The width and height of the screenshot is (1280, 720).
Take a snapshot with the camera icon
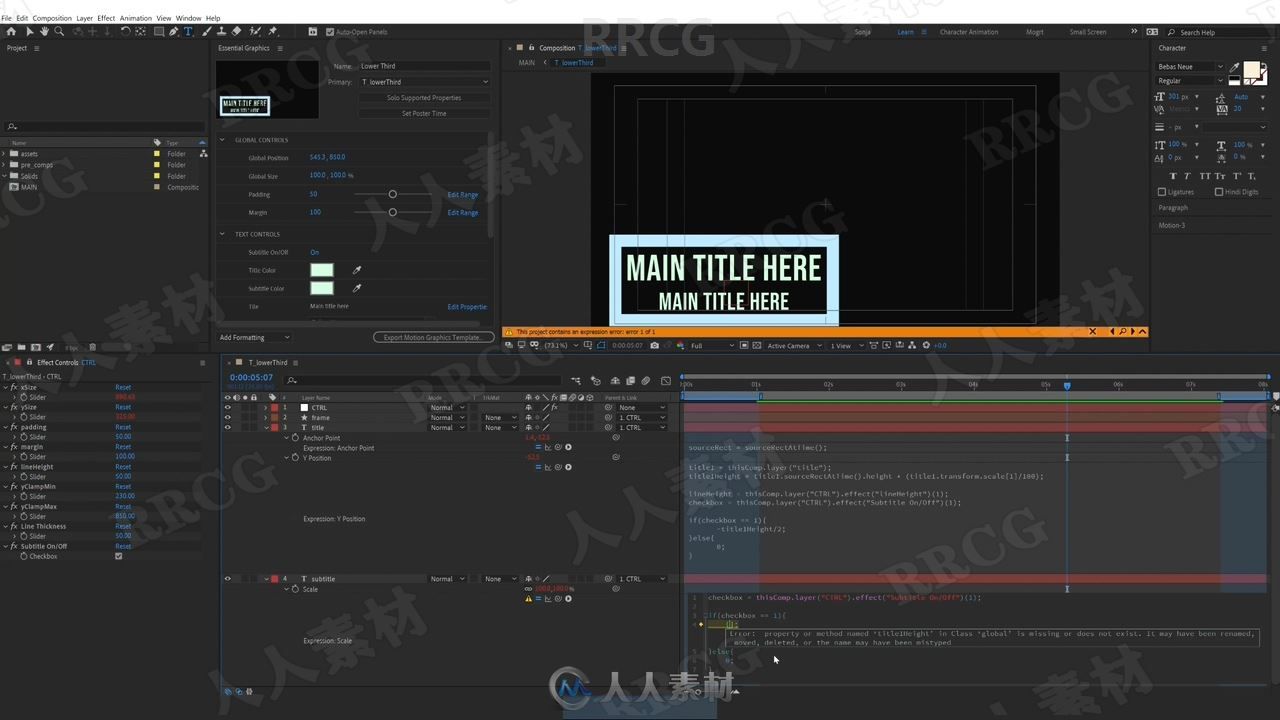(x=654, y=345)
